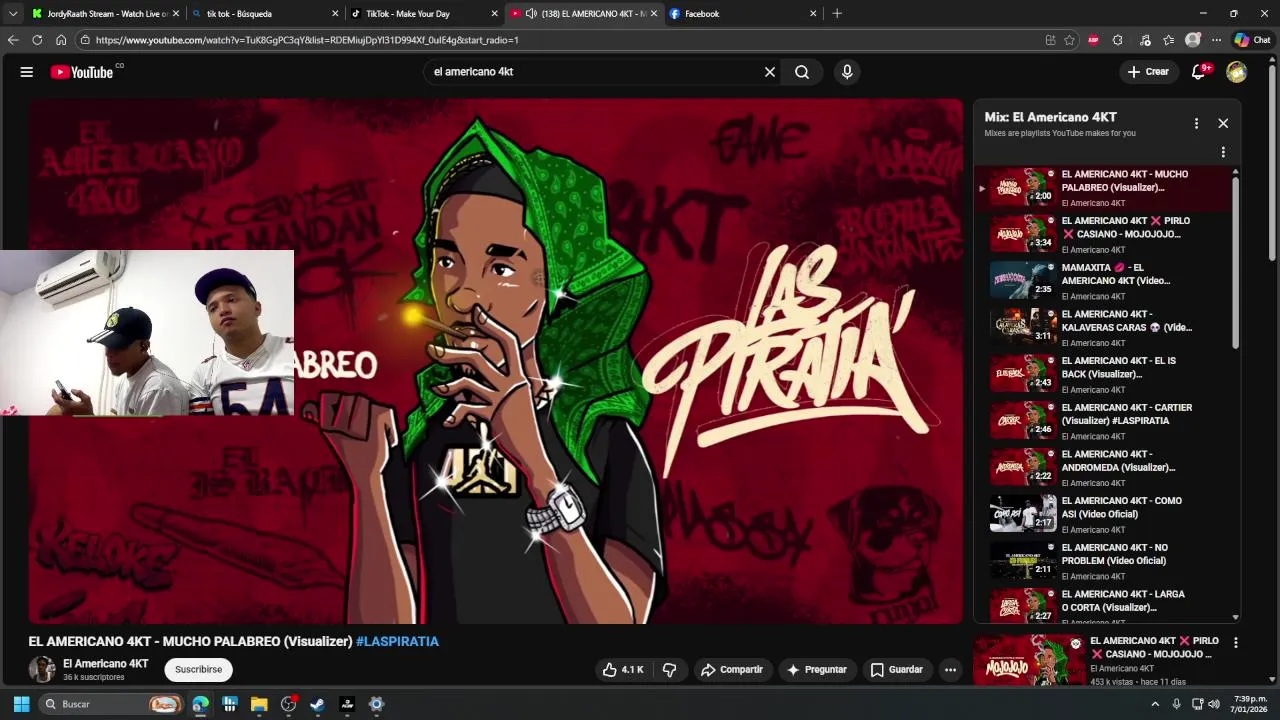Switch to the tik tok - Búsqueda tab
1280x720 pixels.
(264, 14)
